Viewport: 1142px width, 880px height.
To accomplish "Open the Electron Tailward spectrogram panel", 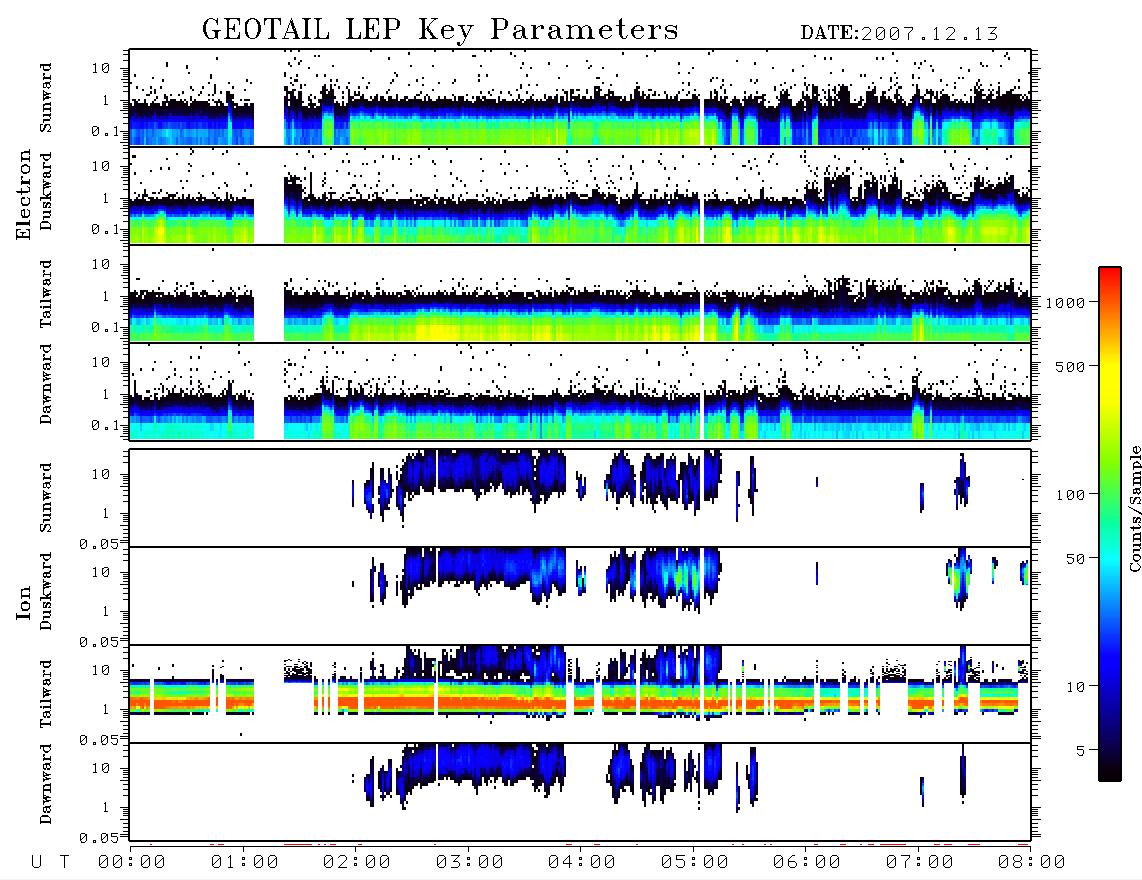I will tap(580, 294).
